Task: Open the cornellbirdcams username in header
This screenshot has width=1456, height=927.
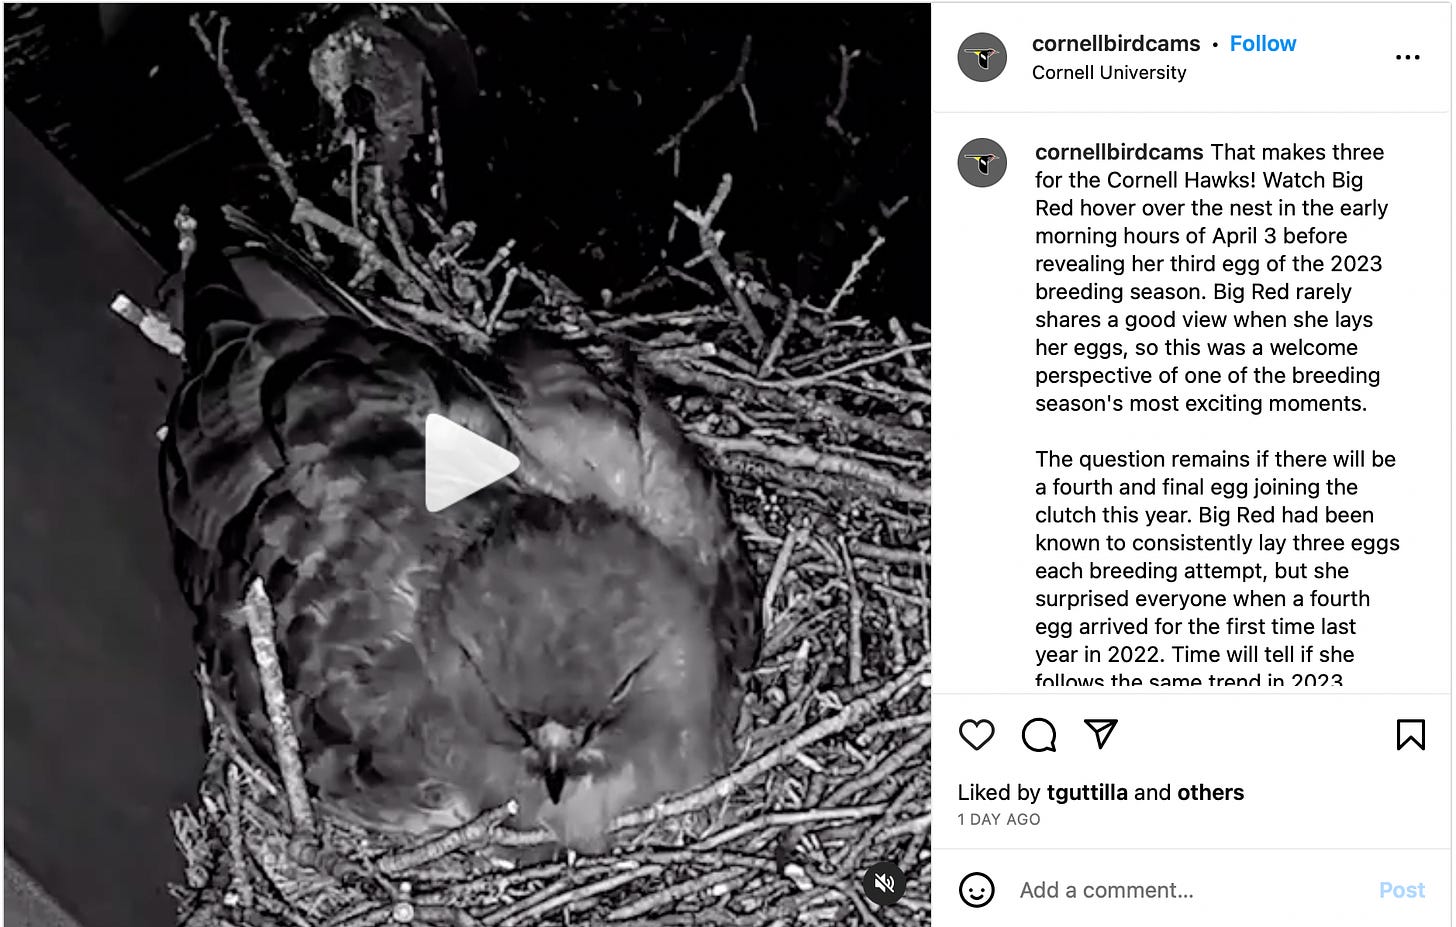Action: click(1115, 44)
